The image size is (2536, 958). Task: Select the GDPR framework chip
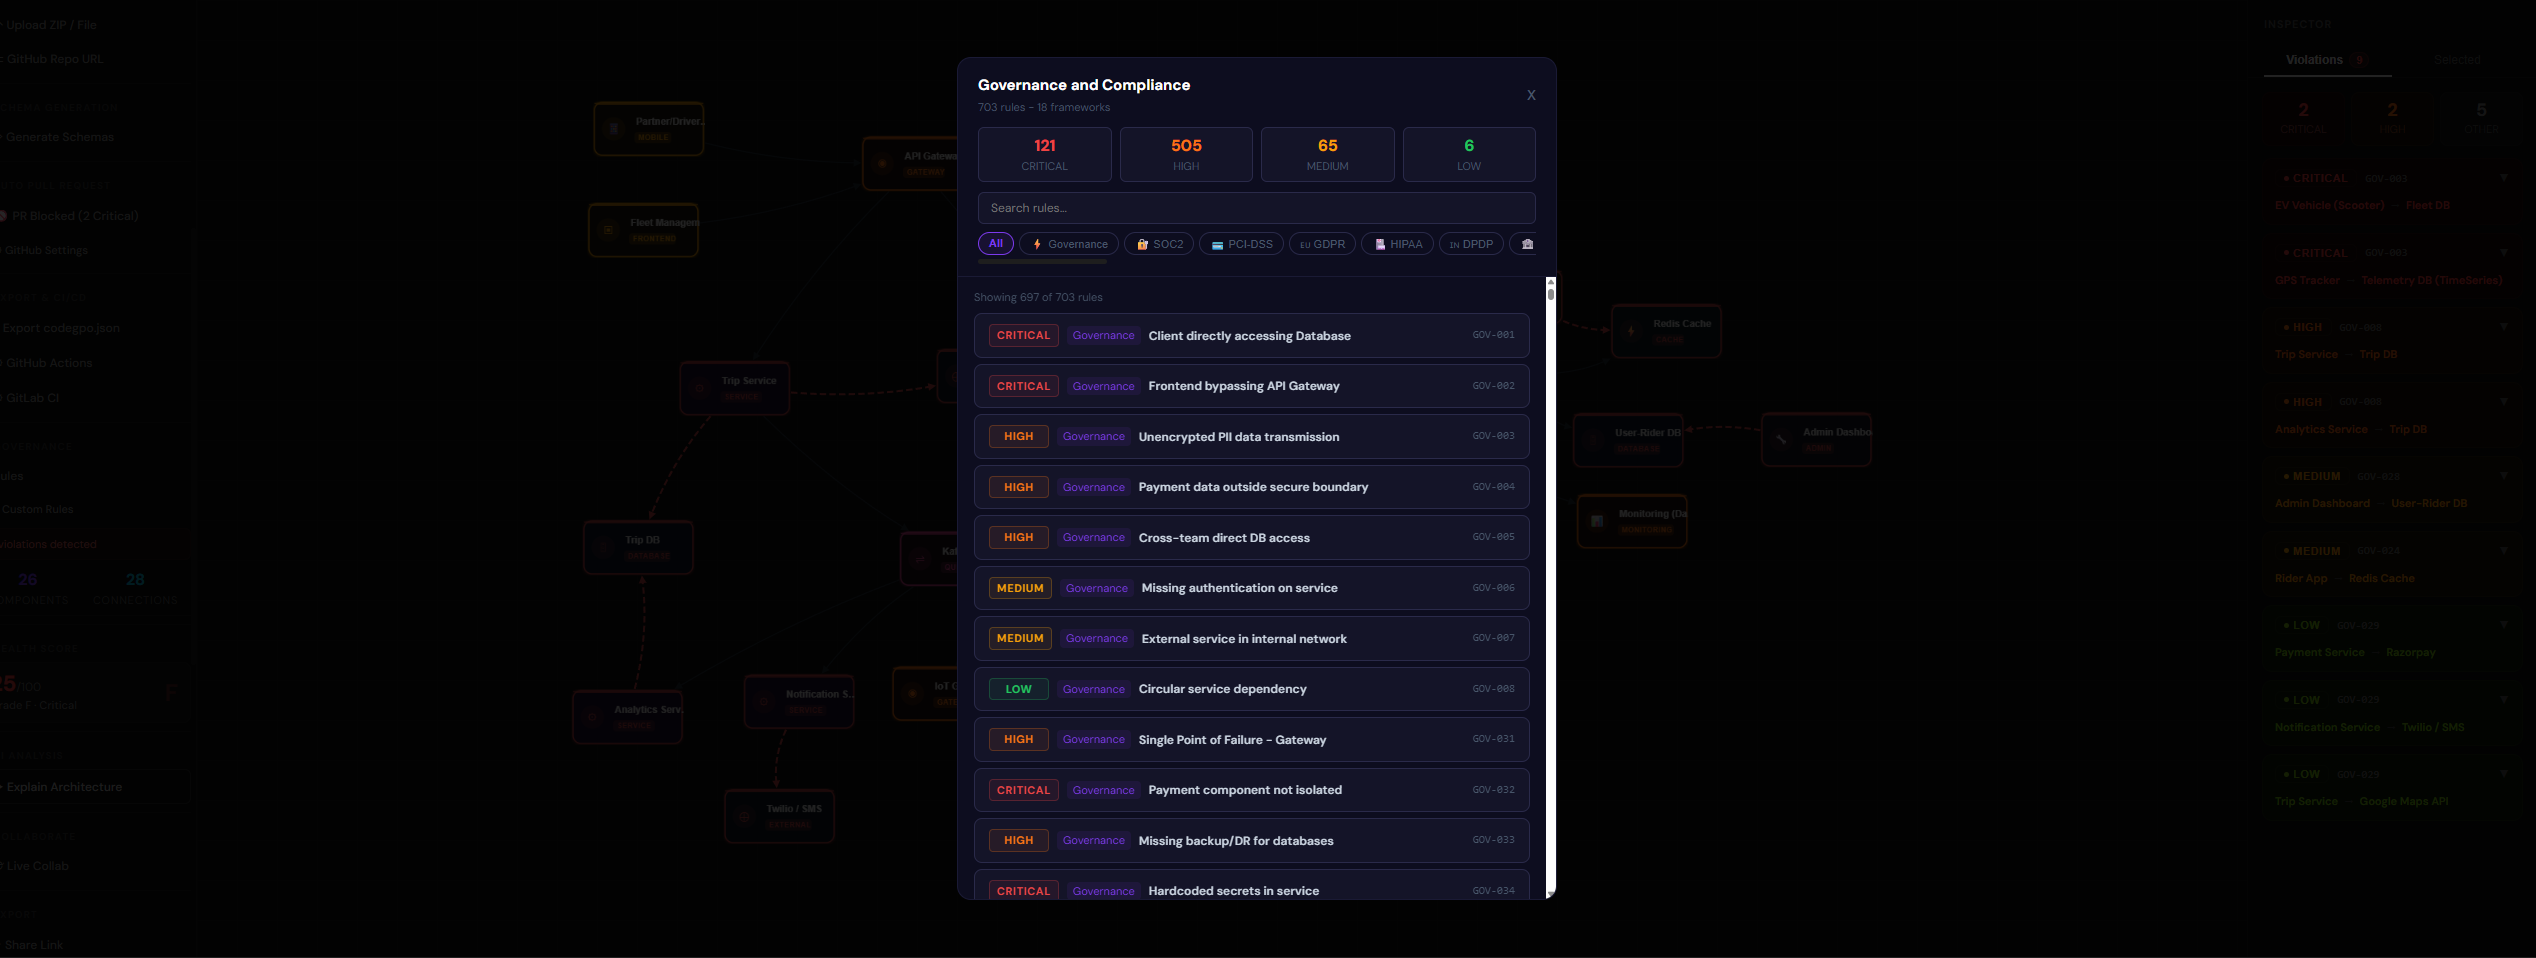(1322, 244)
